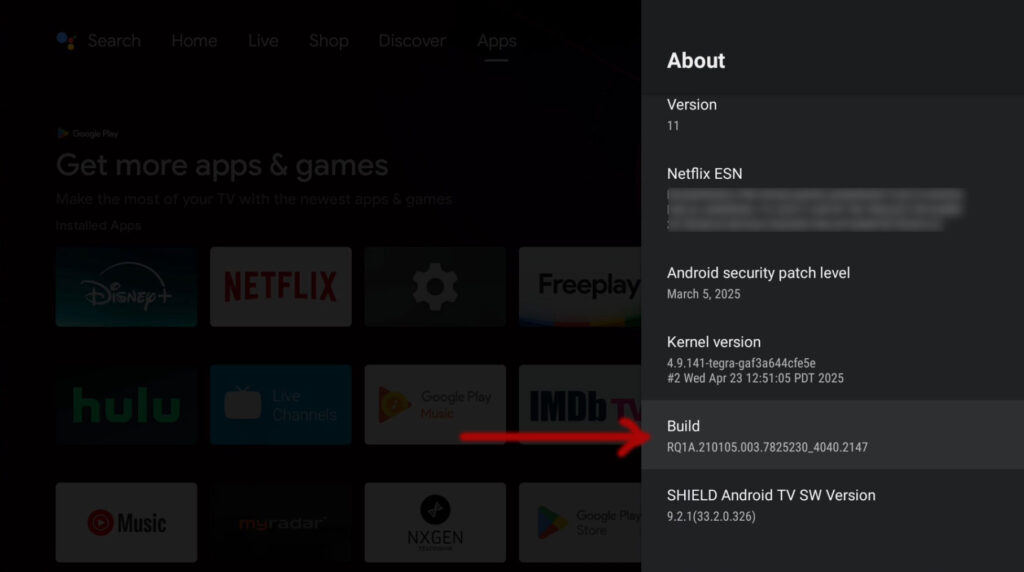Open the Settings gear app tile
Image resolution: width=1024 pixels, height=572 pixels.
coord(435,287)
